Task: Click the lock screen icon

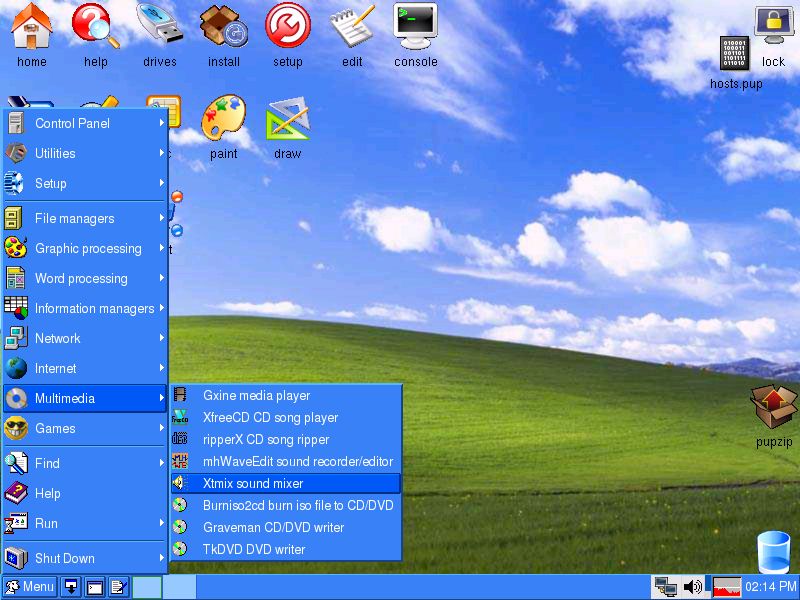Action: point(773,24)
